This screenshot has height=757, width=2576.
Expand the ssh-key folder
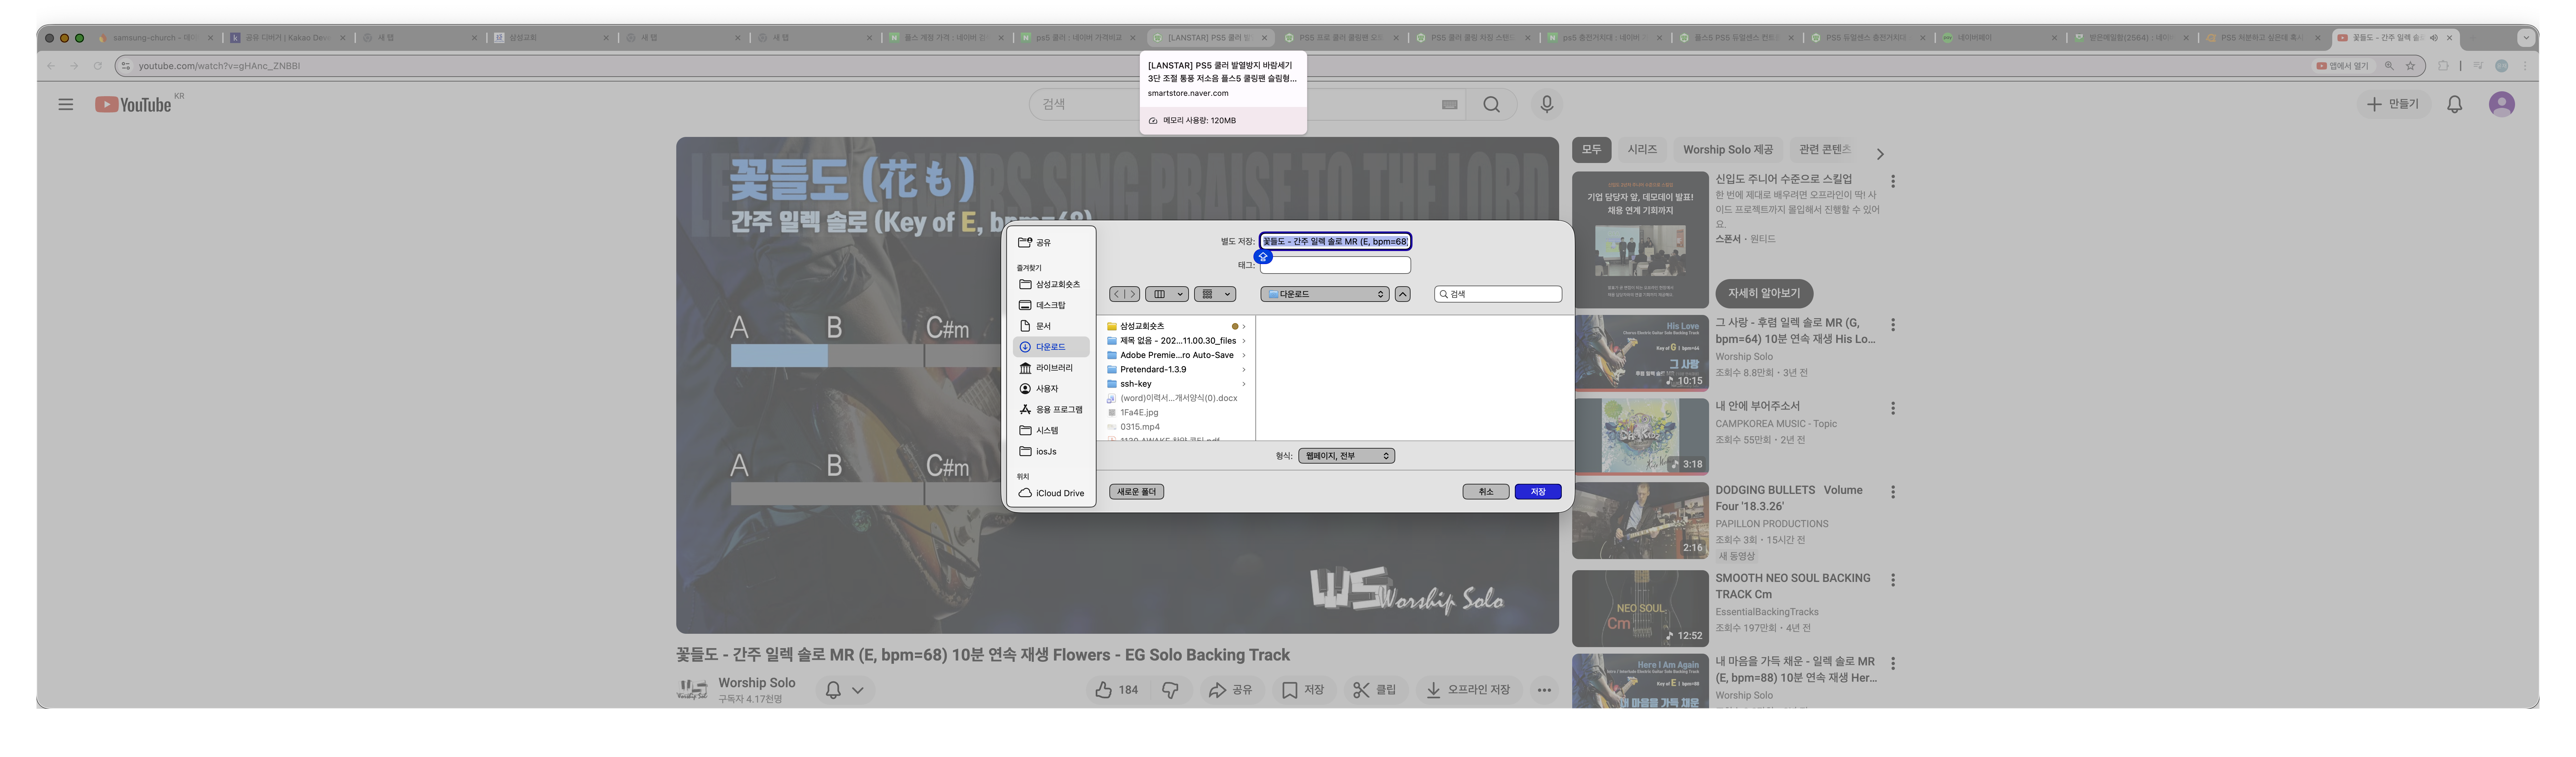[x=1243, y=384]
